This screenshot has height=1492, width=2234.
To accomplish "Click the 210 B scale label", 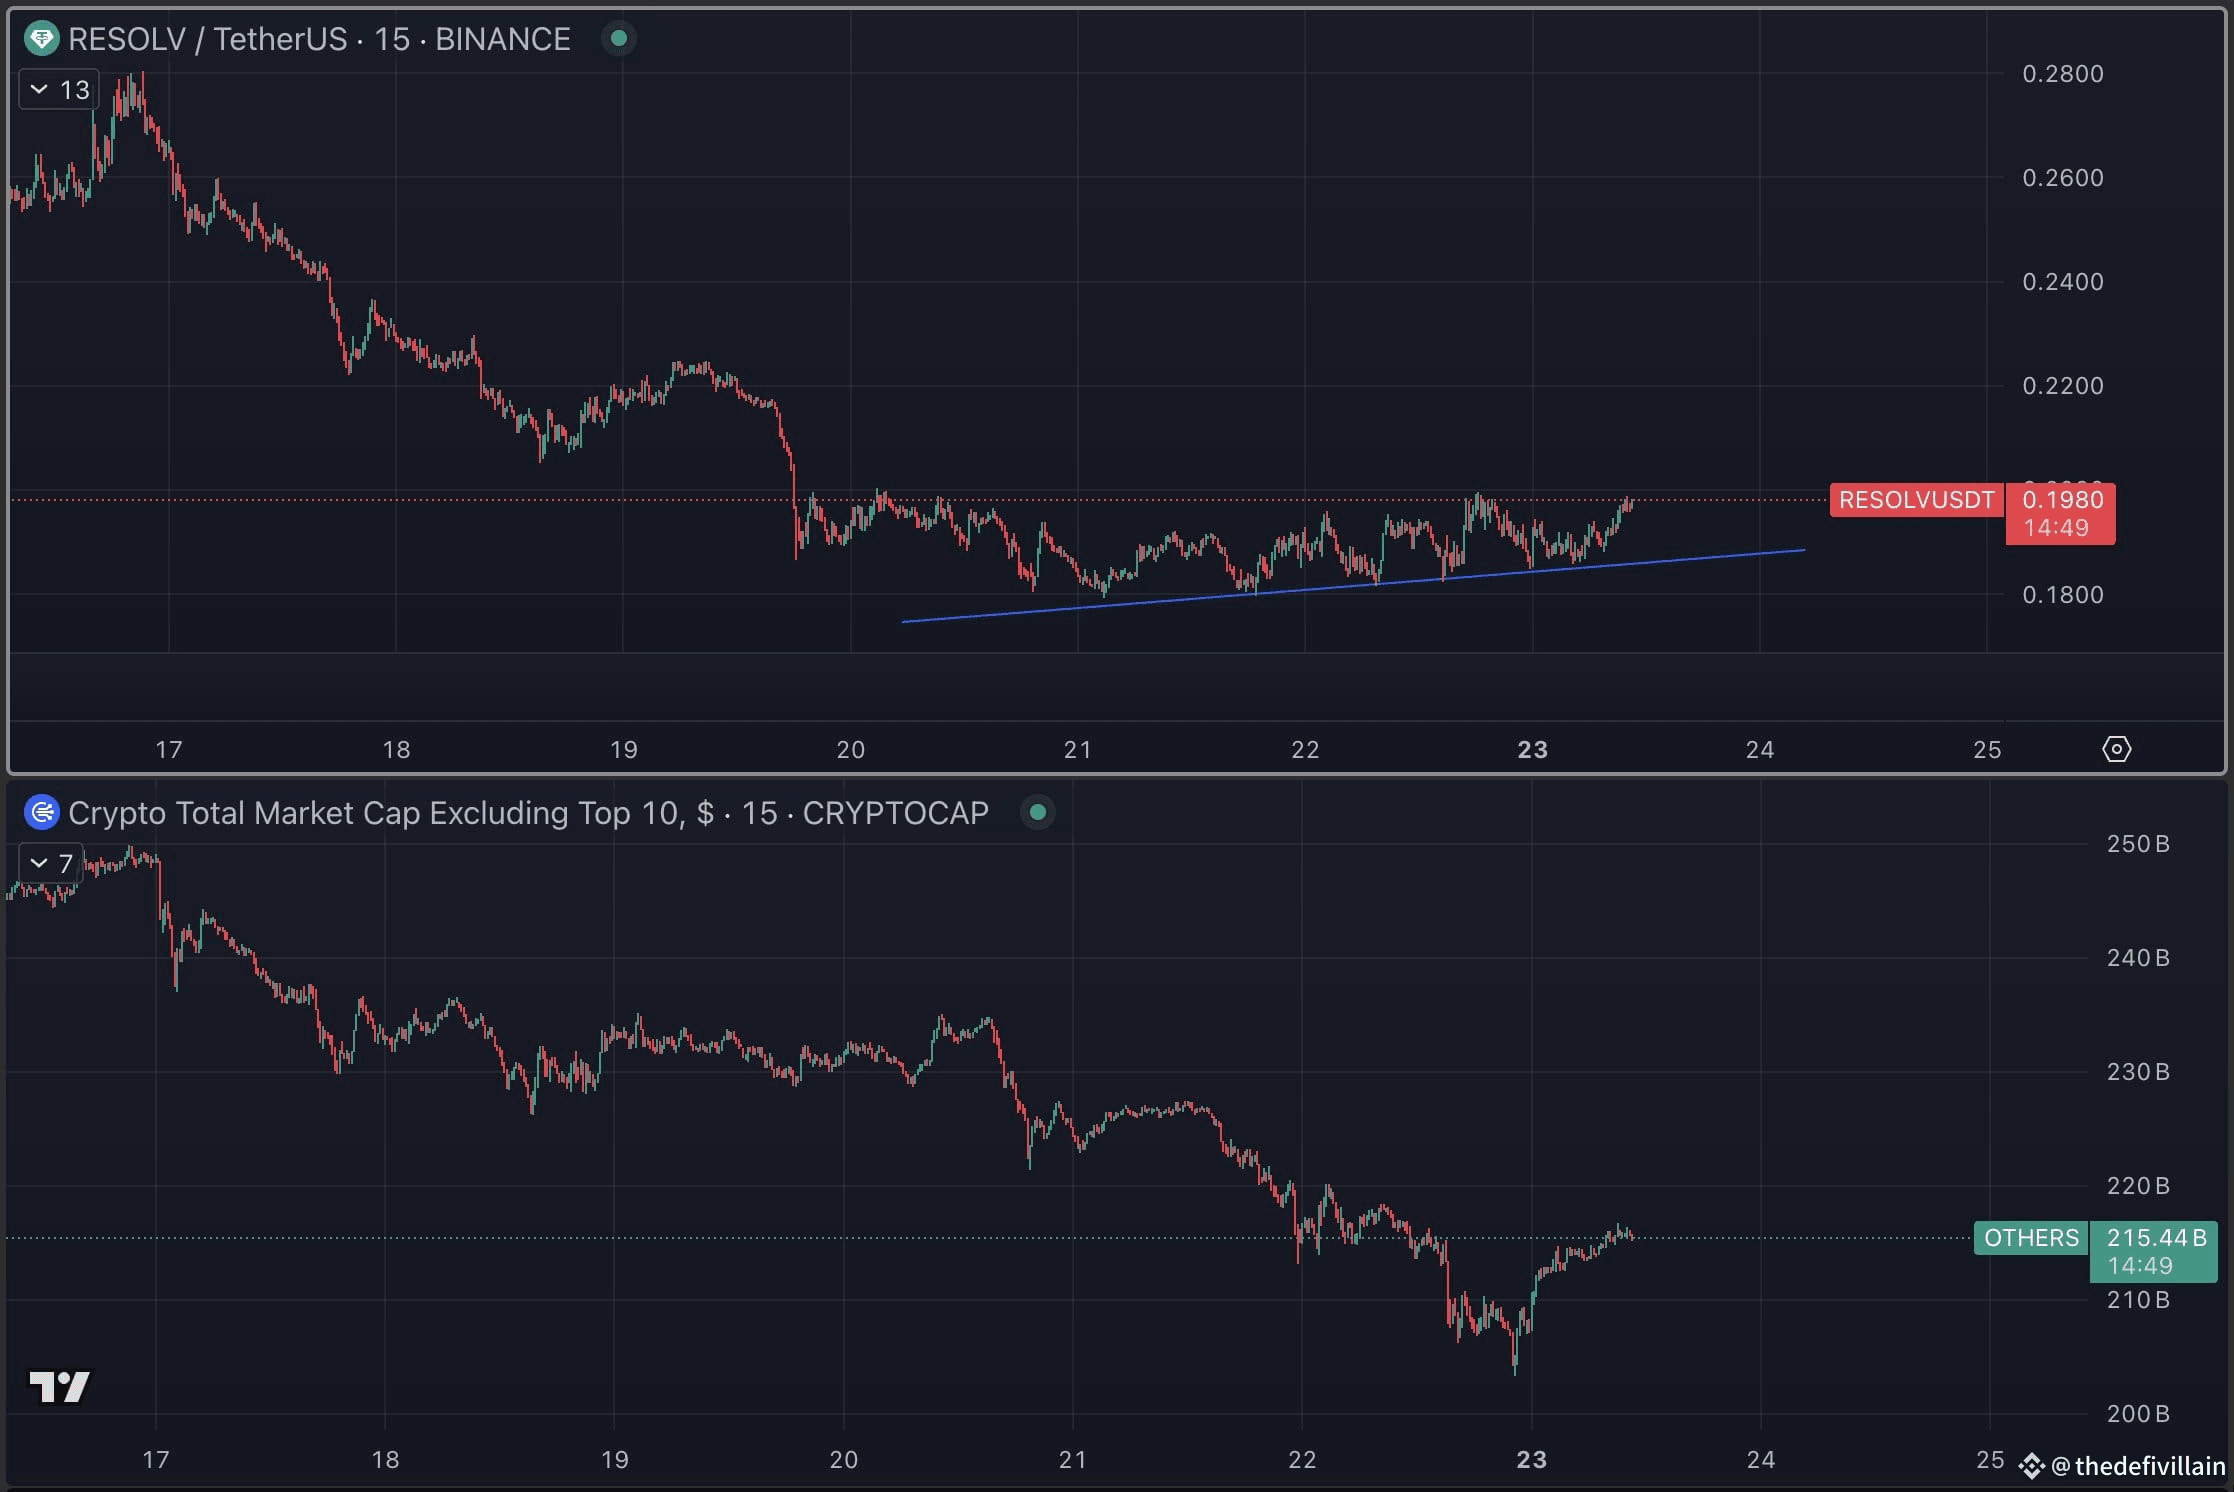I will pyautogui.click(x=2138, y=1300).
